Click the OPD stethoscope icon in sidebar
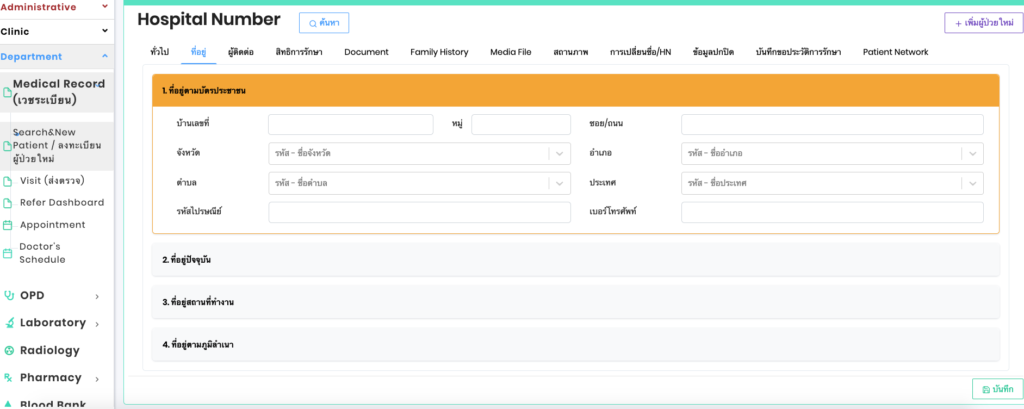This screenshot has height=409, width=1024. [9, 295]
